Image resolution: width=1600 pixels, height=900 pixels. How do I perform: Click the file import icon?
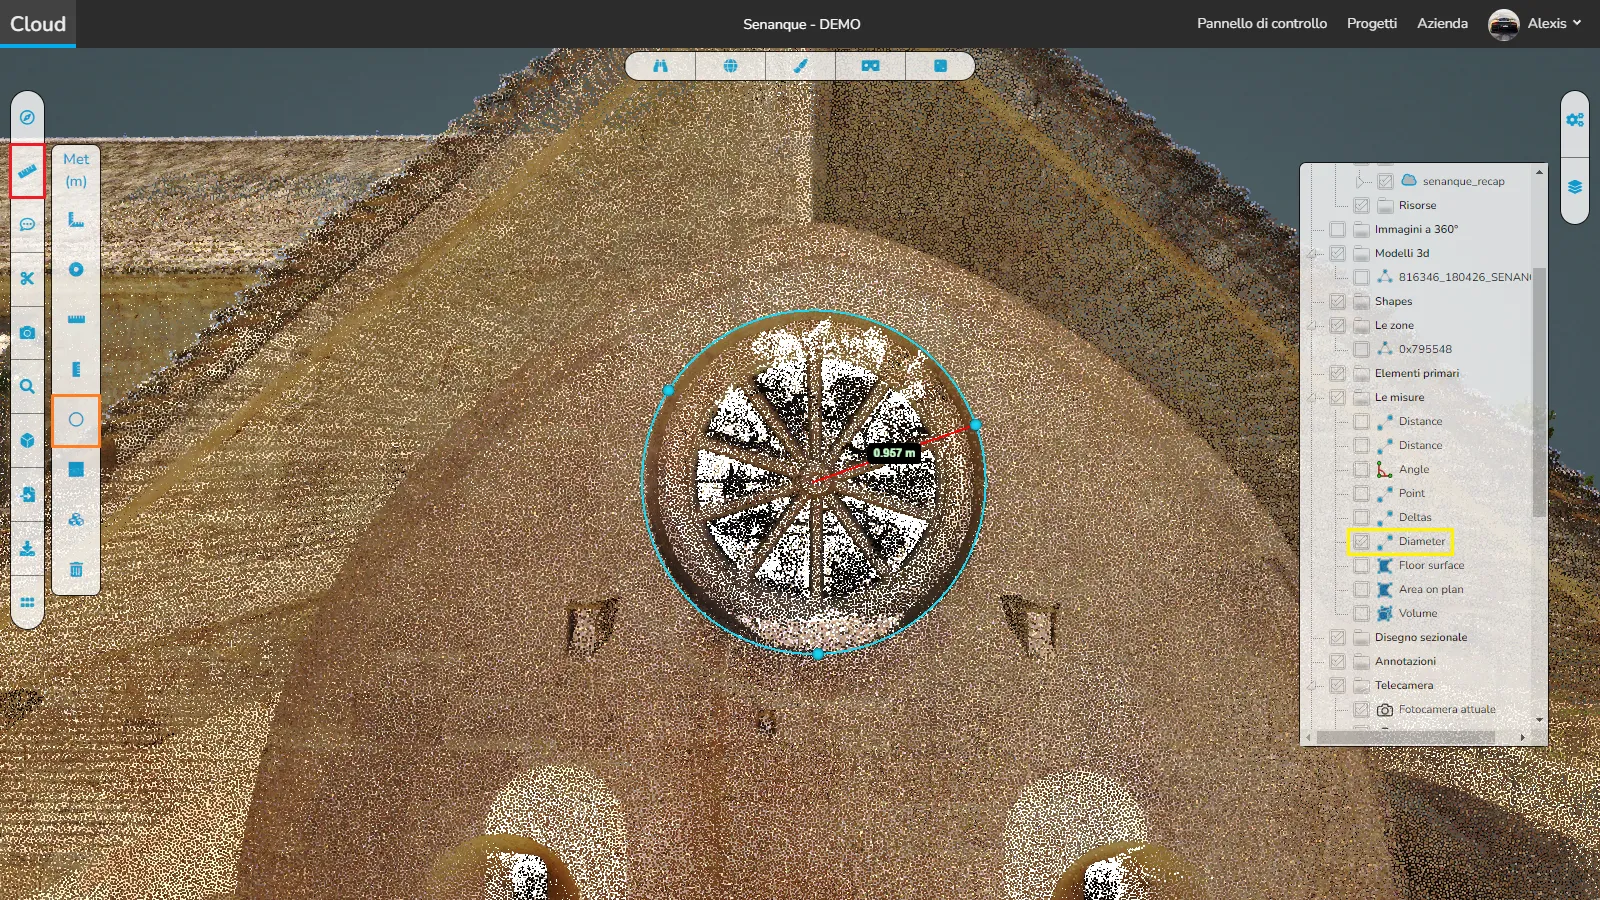tap(27, 494)
